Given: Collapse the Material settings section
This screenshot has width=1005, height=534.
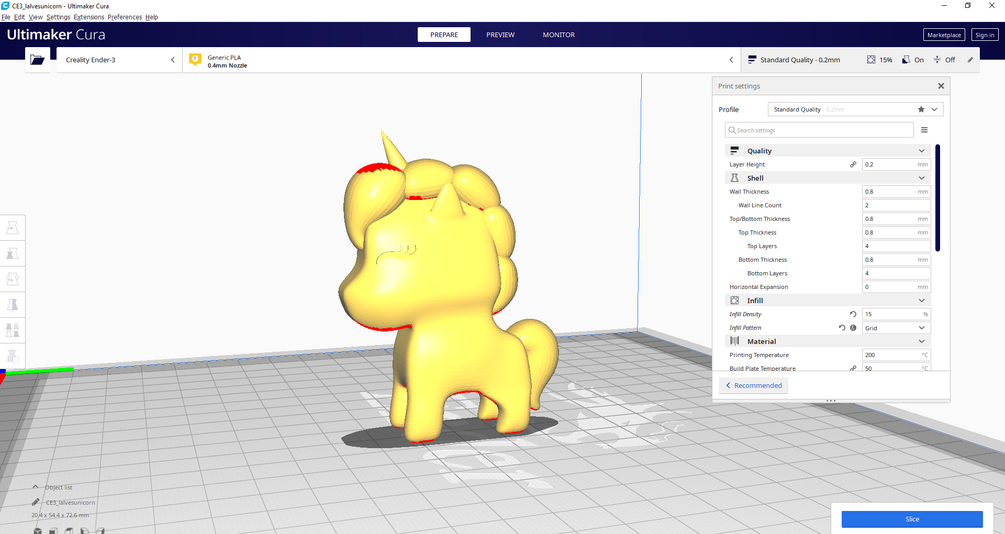Looking at the screenshot, I should [x=922, y=342].
